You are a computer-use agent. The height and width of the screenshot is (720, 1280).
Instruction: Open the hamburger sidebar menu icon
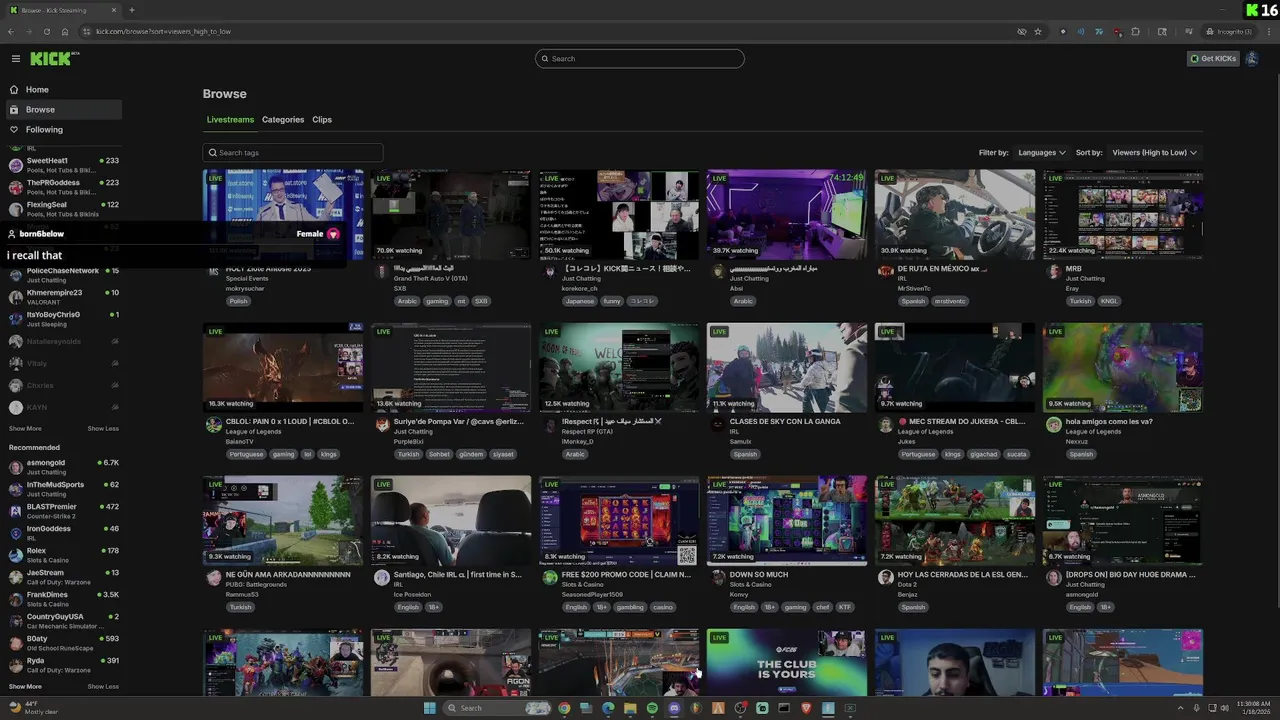pos(15,59)
